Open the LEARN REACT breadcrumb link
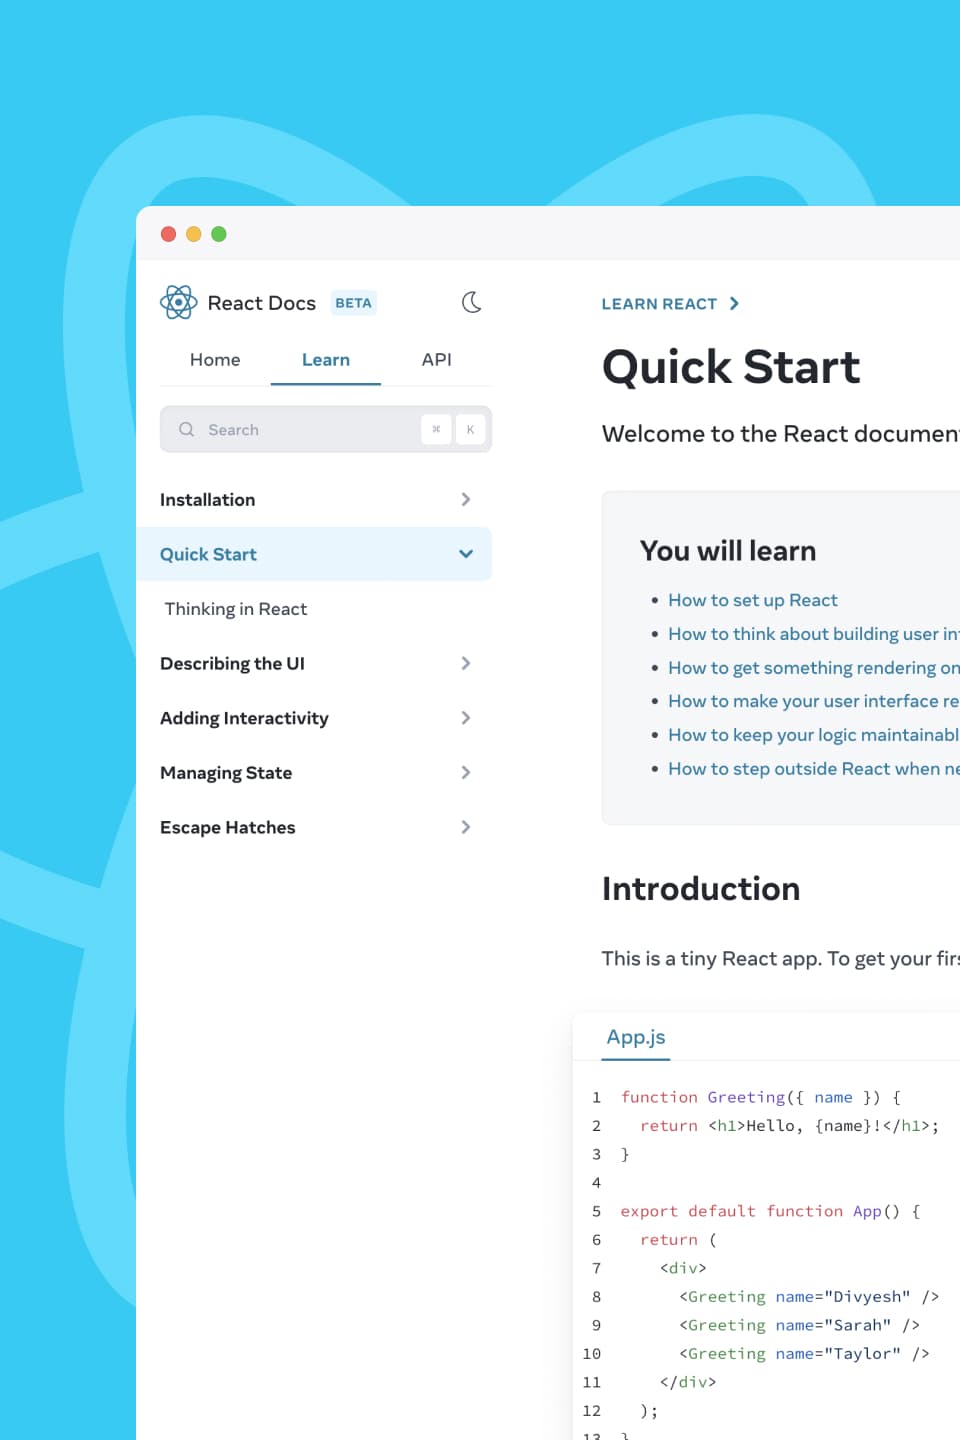Viewport: 960px width, 1440px height. (x=659, y=303)
